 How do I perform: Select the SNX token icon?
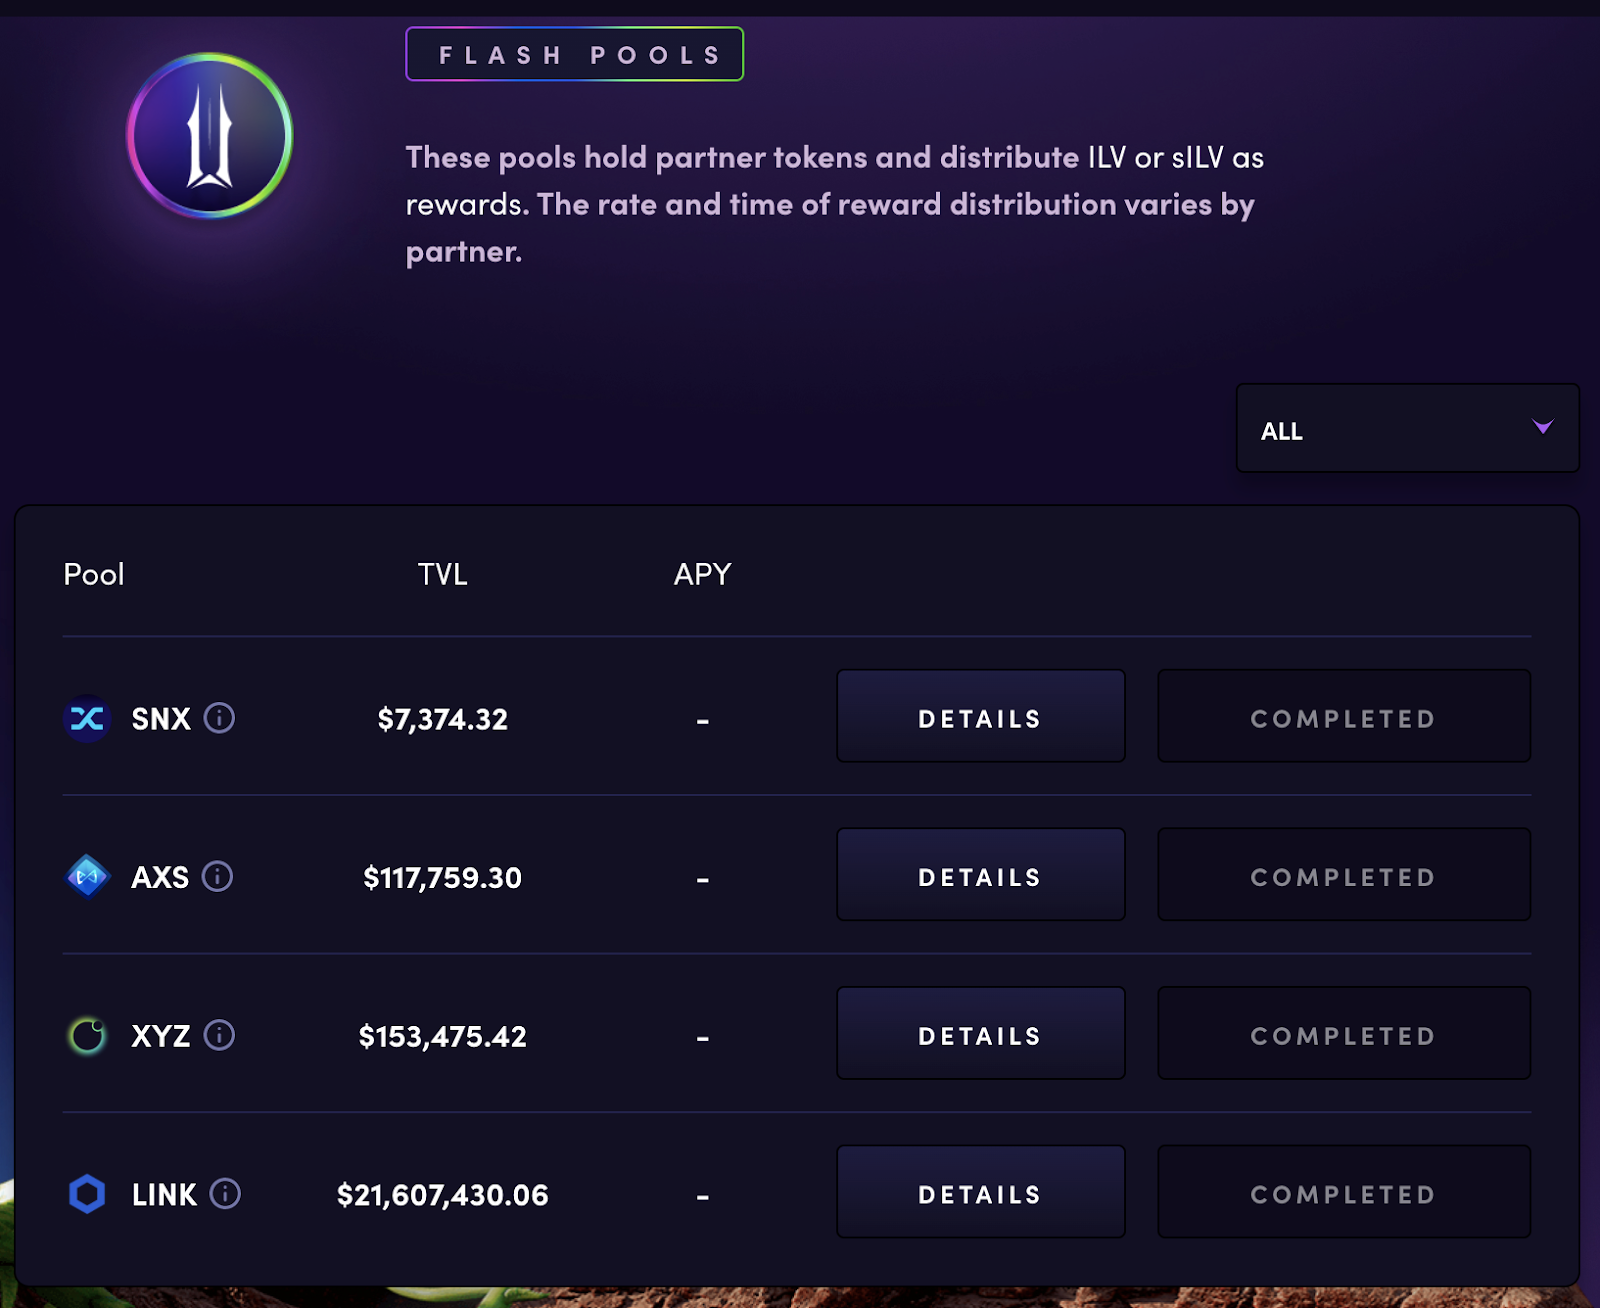(87, 718)
